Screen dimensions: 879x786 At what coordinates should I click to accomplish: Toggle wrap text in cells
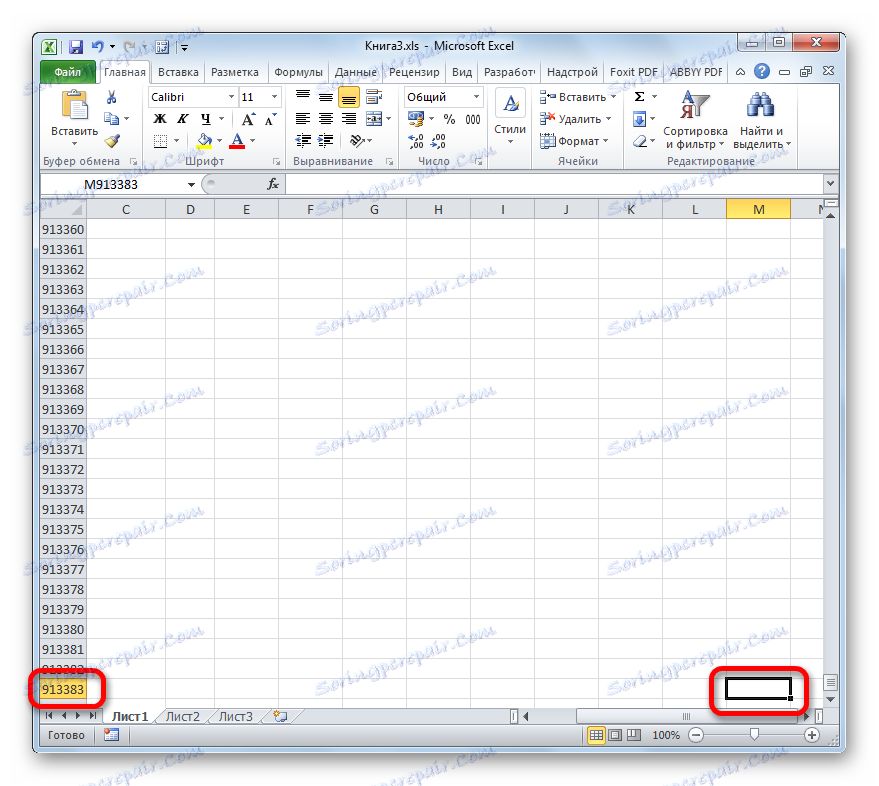tap(373, 96)
